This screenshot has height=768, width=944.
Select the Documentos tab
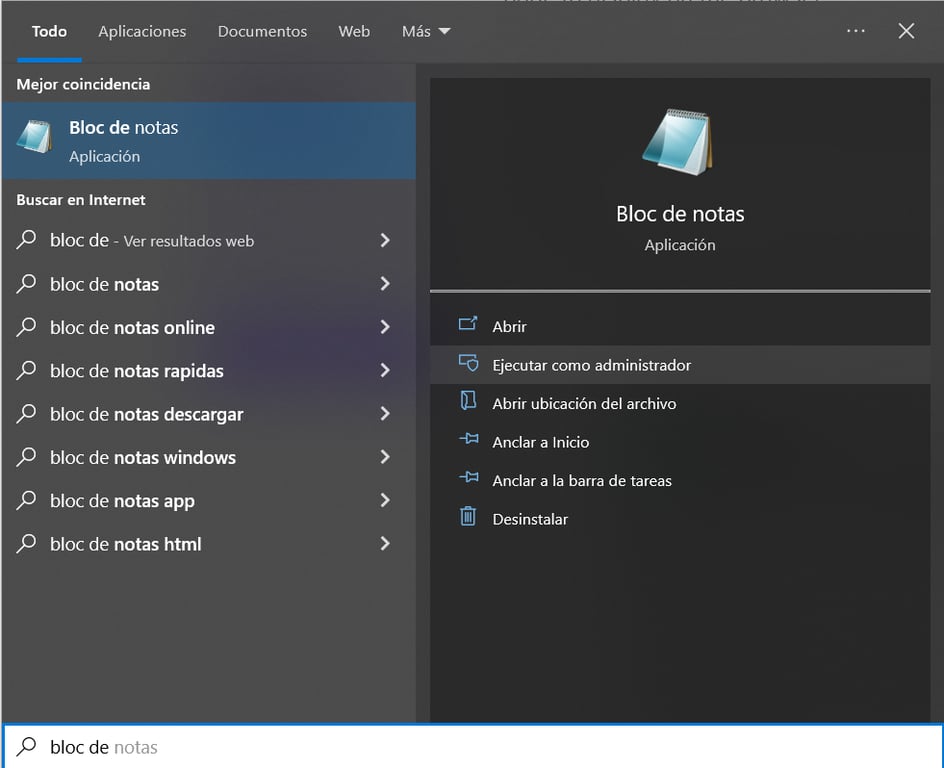click(x=262, y=31)
